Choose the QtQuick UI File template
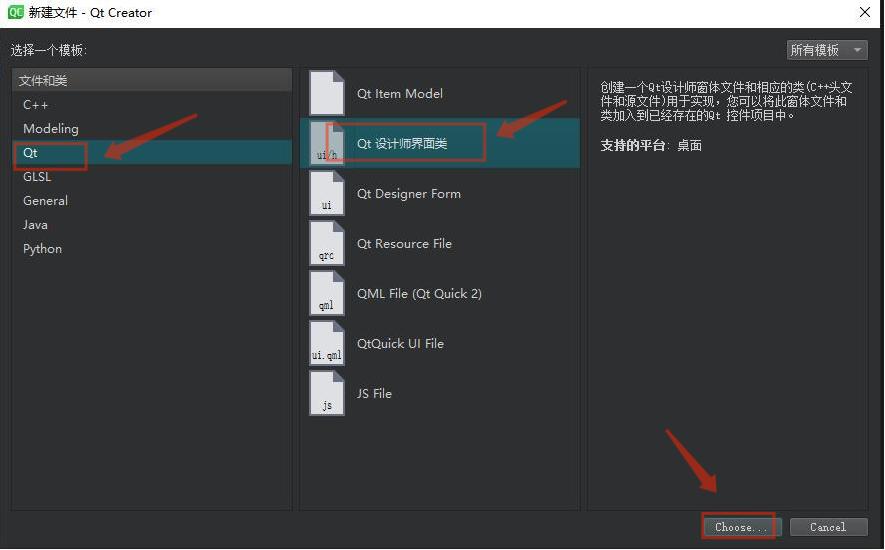Screen dimensions: 885x550 (x=440, y=343)
